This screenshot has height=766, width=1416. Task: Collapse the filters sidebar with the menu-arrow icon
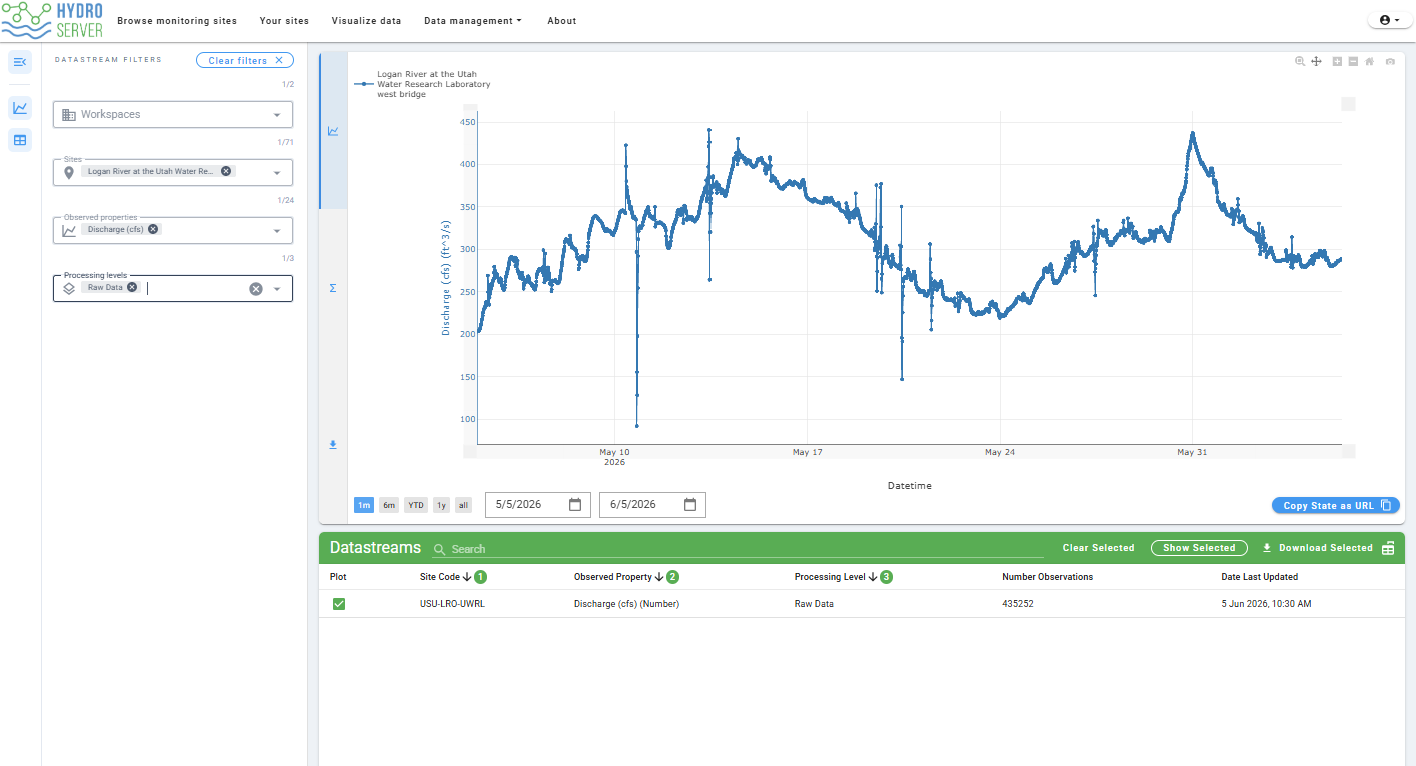(20, 62)
